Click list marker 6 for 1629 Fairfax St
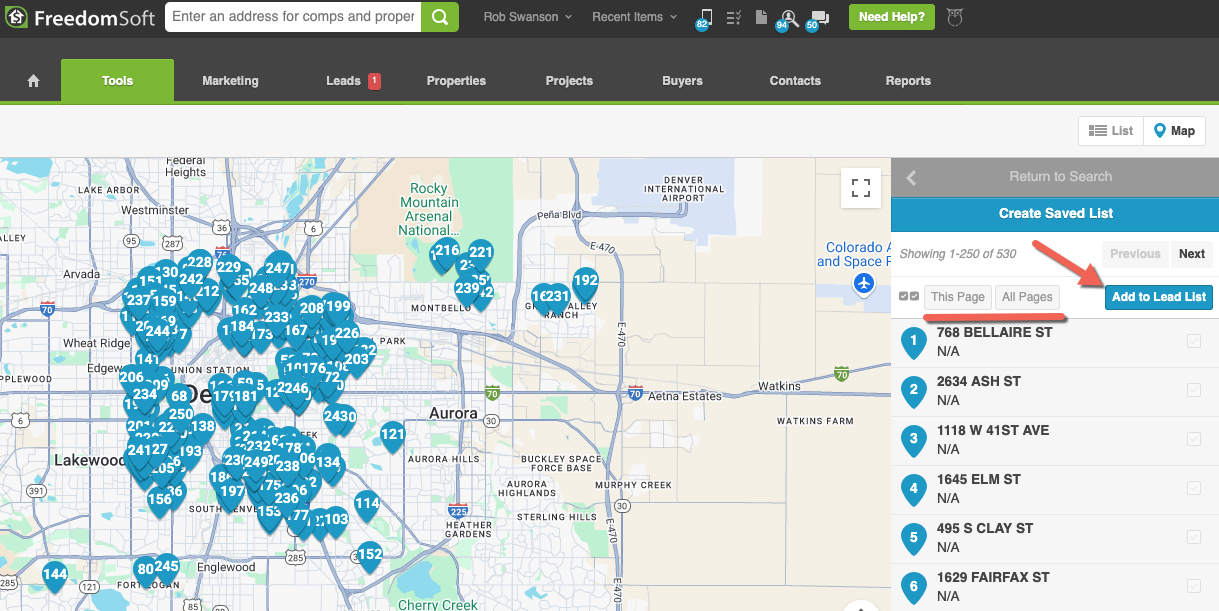Image resolution: width=1219 pixels, height=611 pixels. (x=913, y=588)
